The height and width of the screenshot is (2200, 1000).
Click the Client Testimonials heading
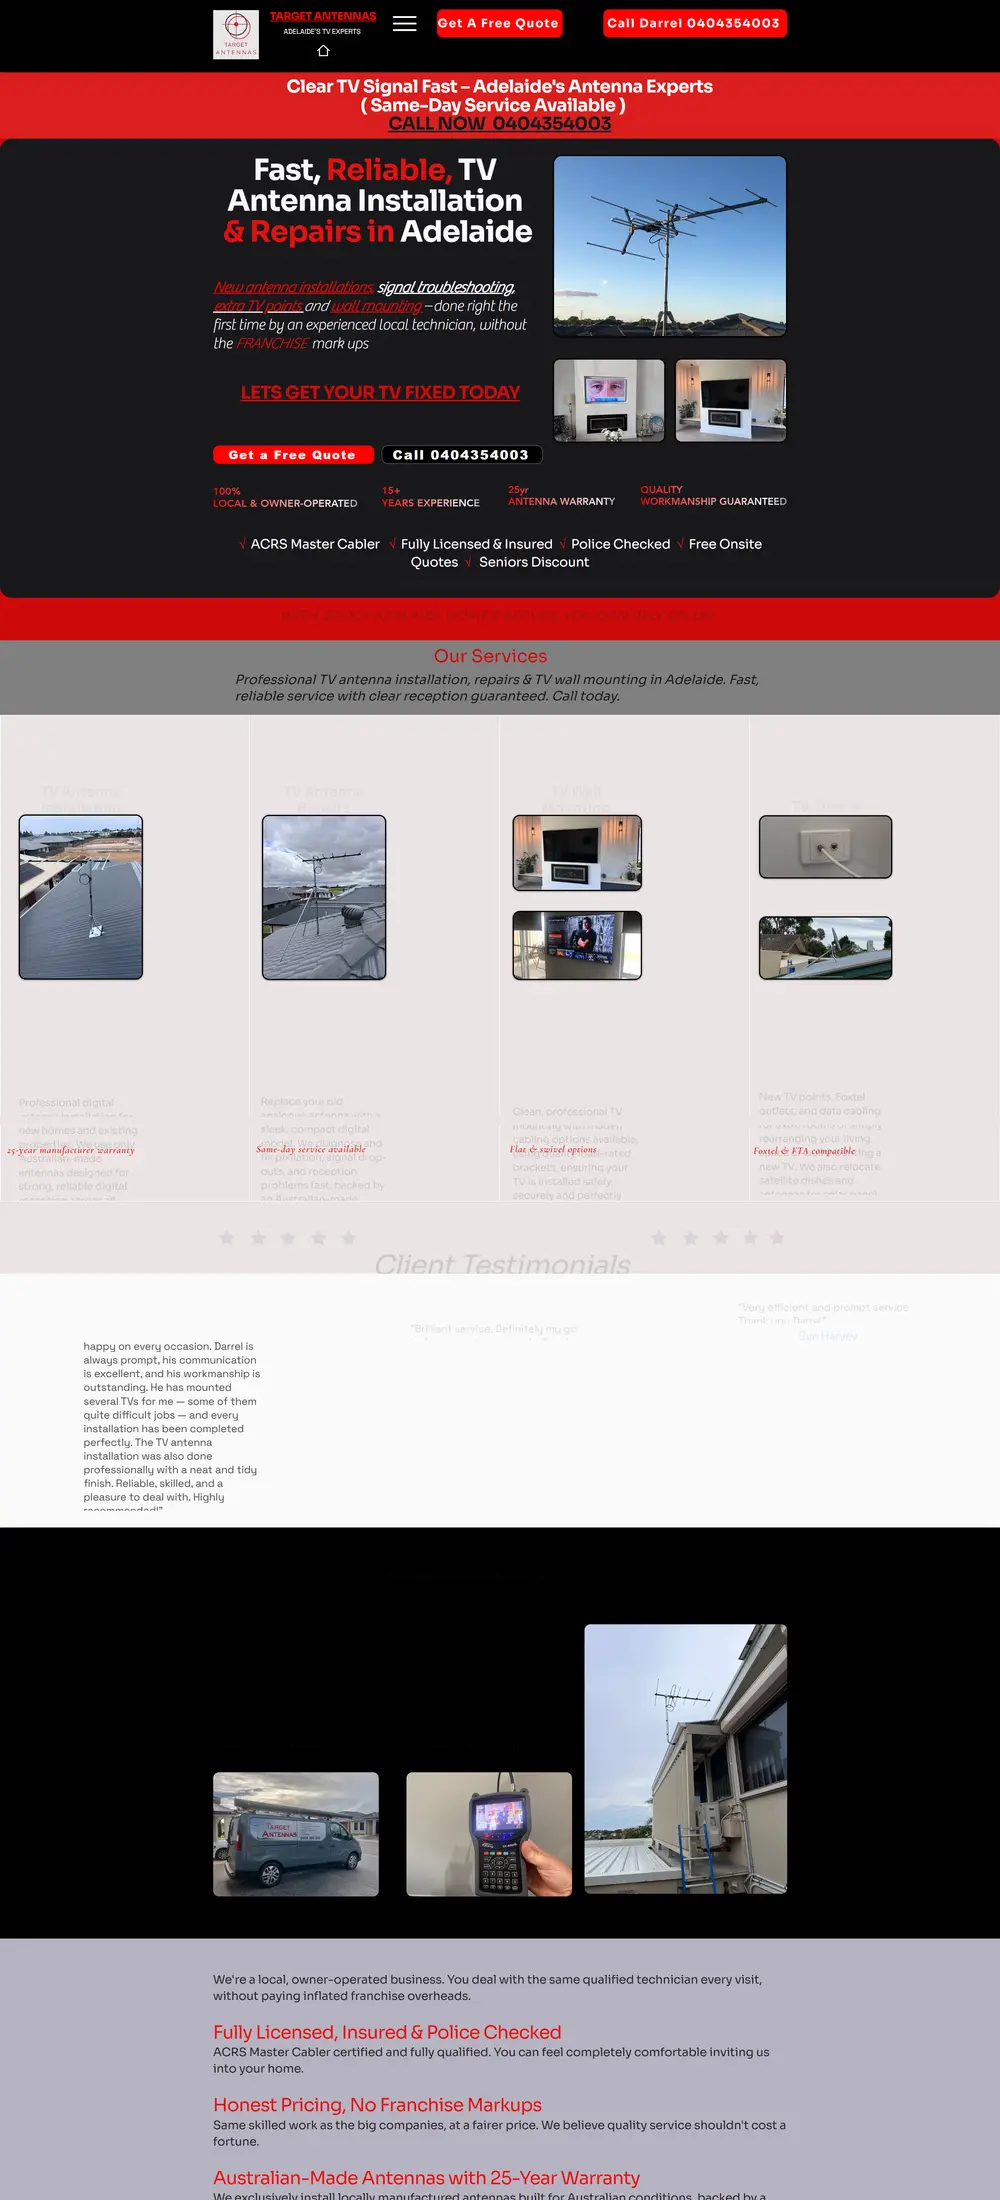[x=503, y=1264]
